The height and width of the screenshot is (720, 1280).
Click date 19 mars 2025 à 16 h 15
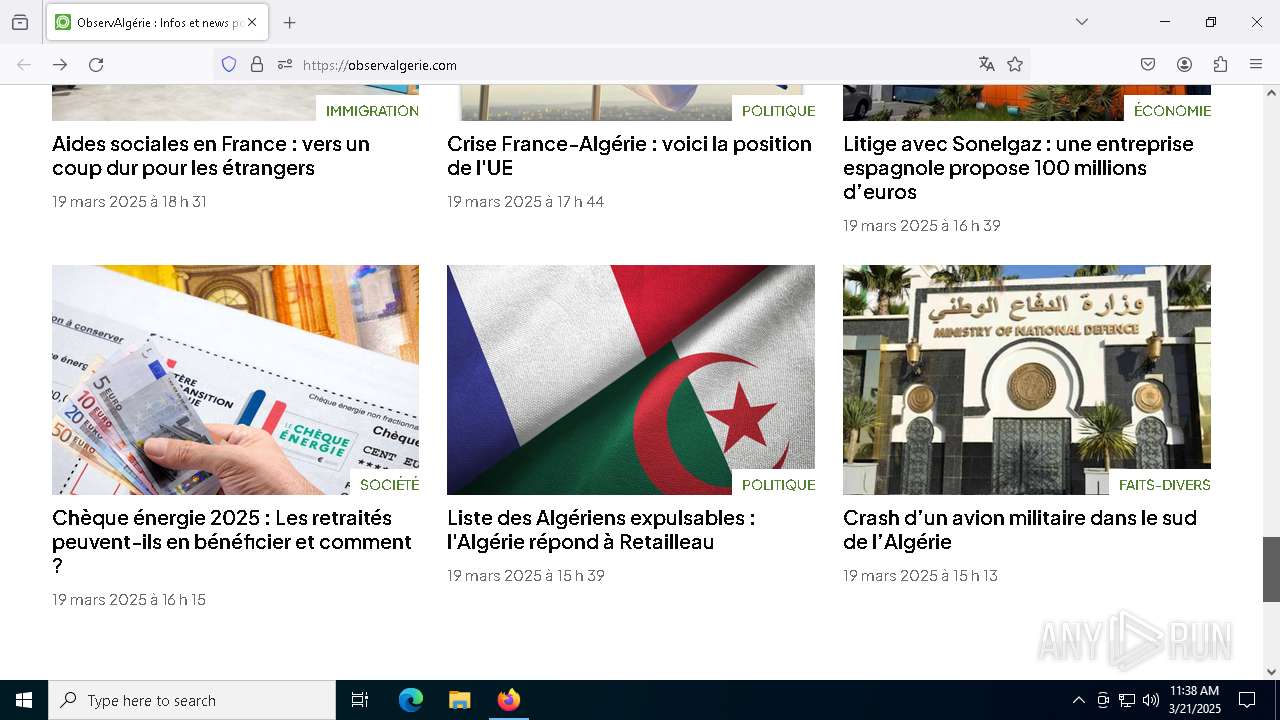pyautogui.click(x=129, y=600)
